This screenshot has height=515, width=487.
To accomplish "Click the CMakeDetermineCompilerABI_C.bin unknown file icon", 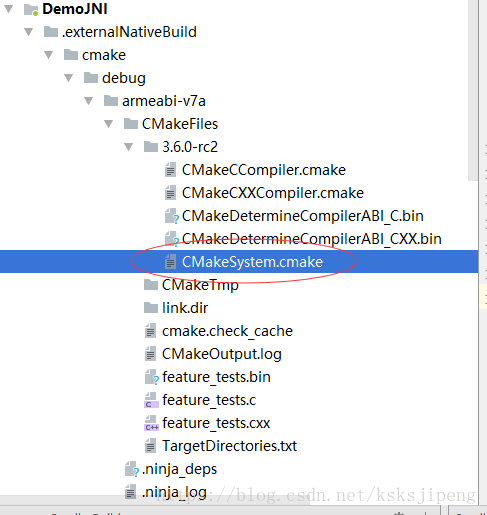I will pos(172,216).
